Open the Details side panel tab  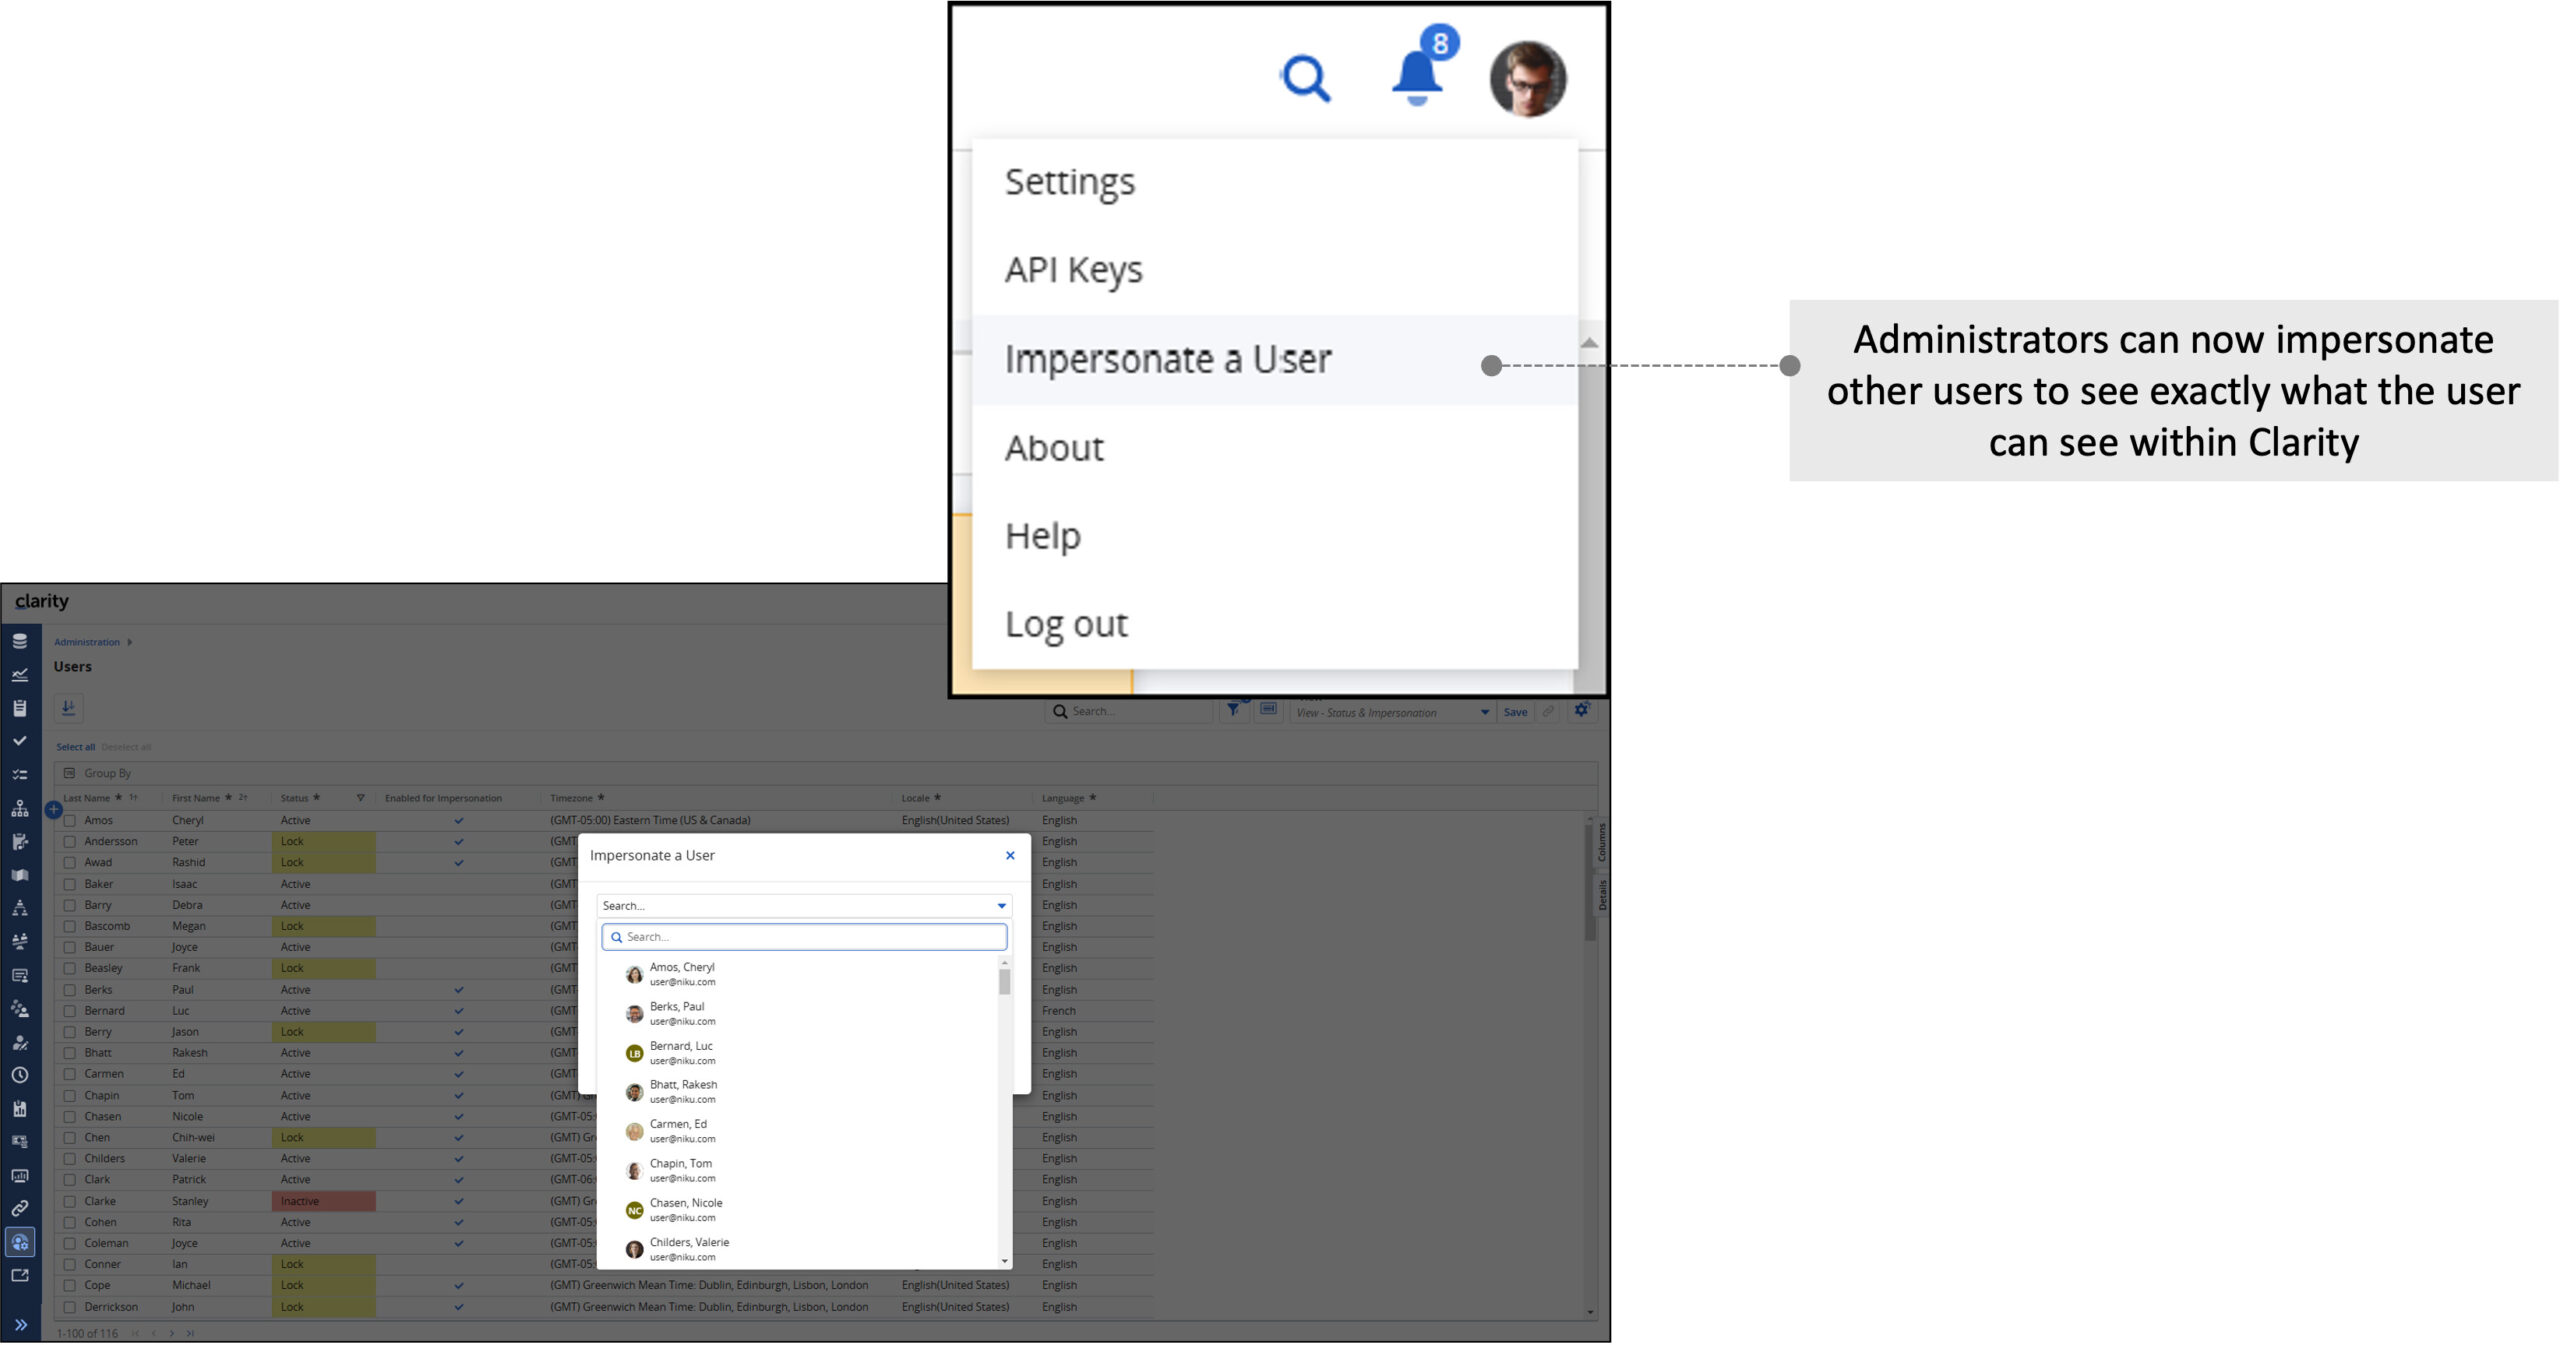1602,894
